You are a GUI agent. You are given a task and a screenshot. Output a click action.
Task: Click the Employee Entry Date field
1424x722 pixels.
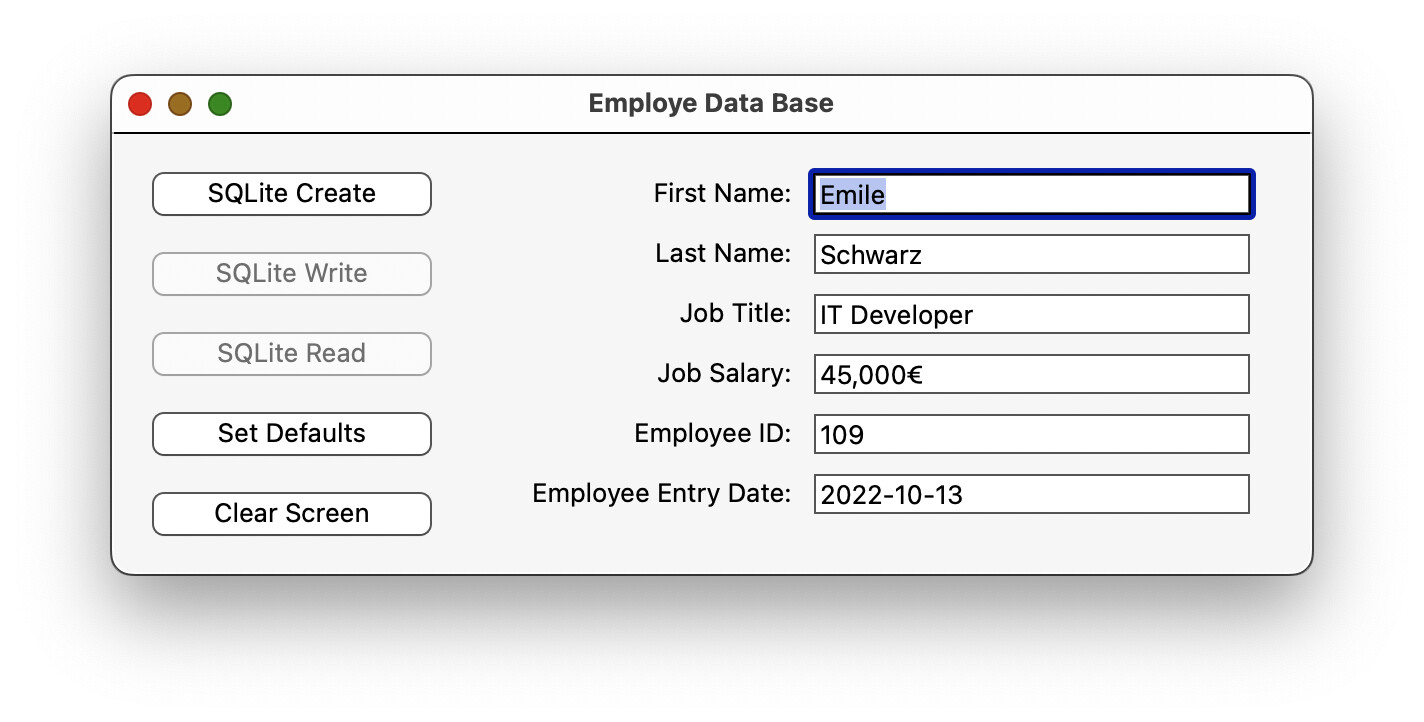point(1032,494)
